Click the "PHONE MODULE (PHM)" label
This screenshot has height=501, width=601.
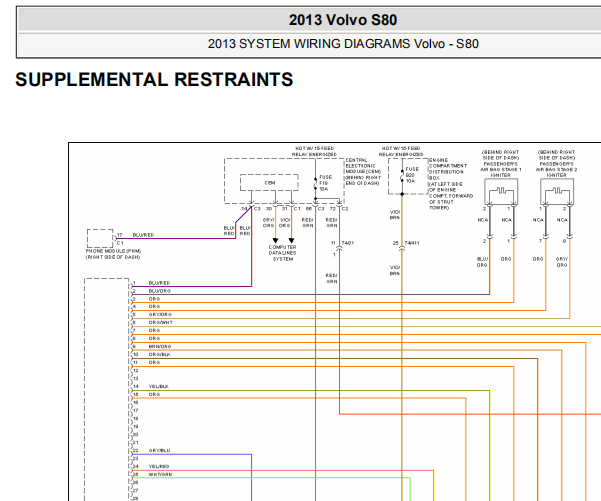click(x=113, y=251)
